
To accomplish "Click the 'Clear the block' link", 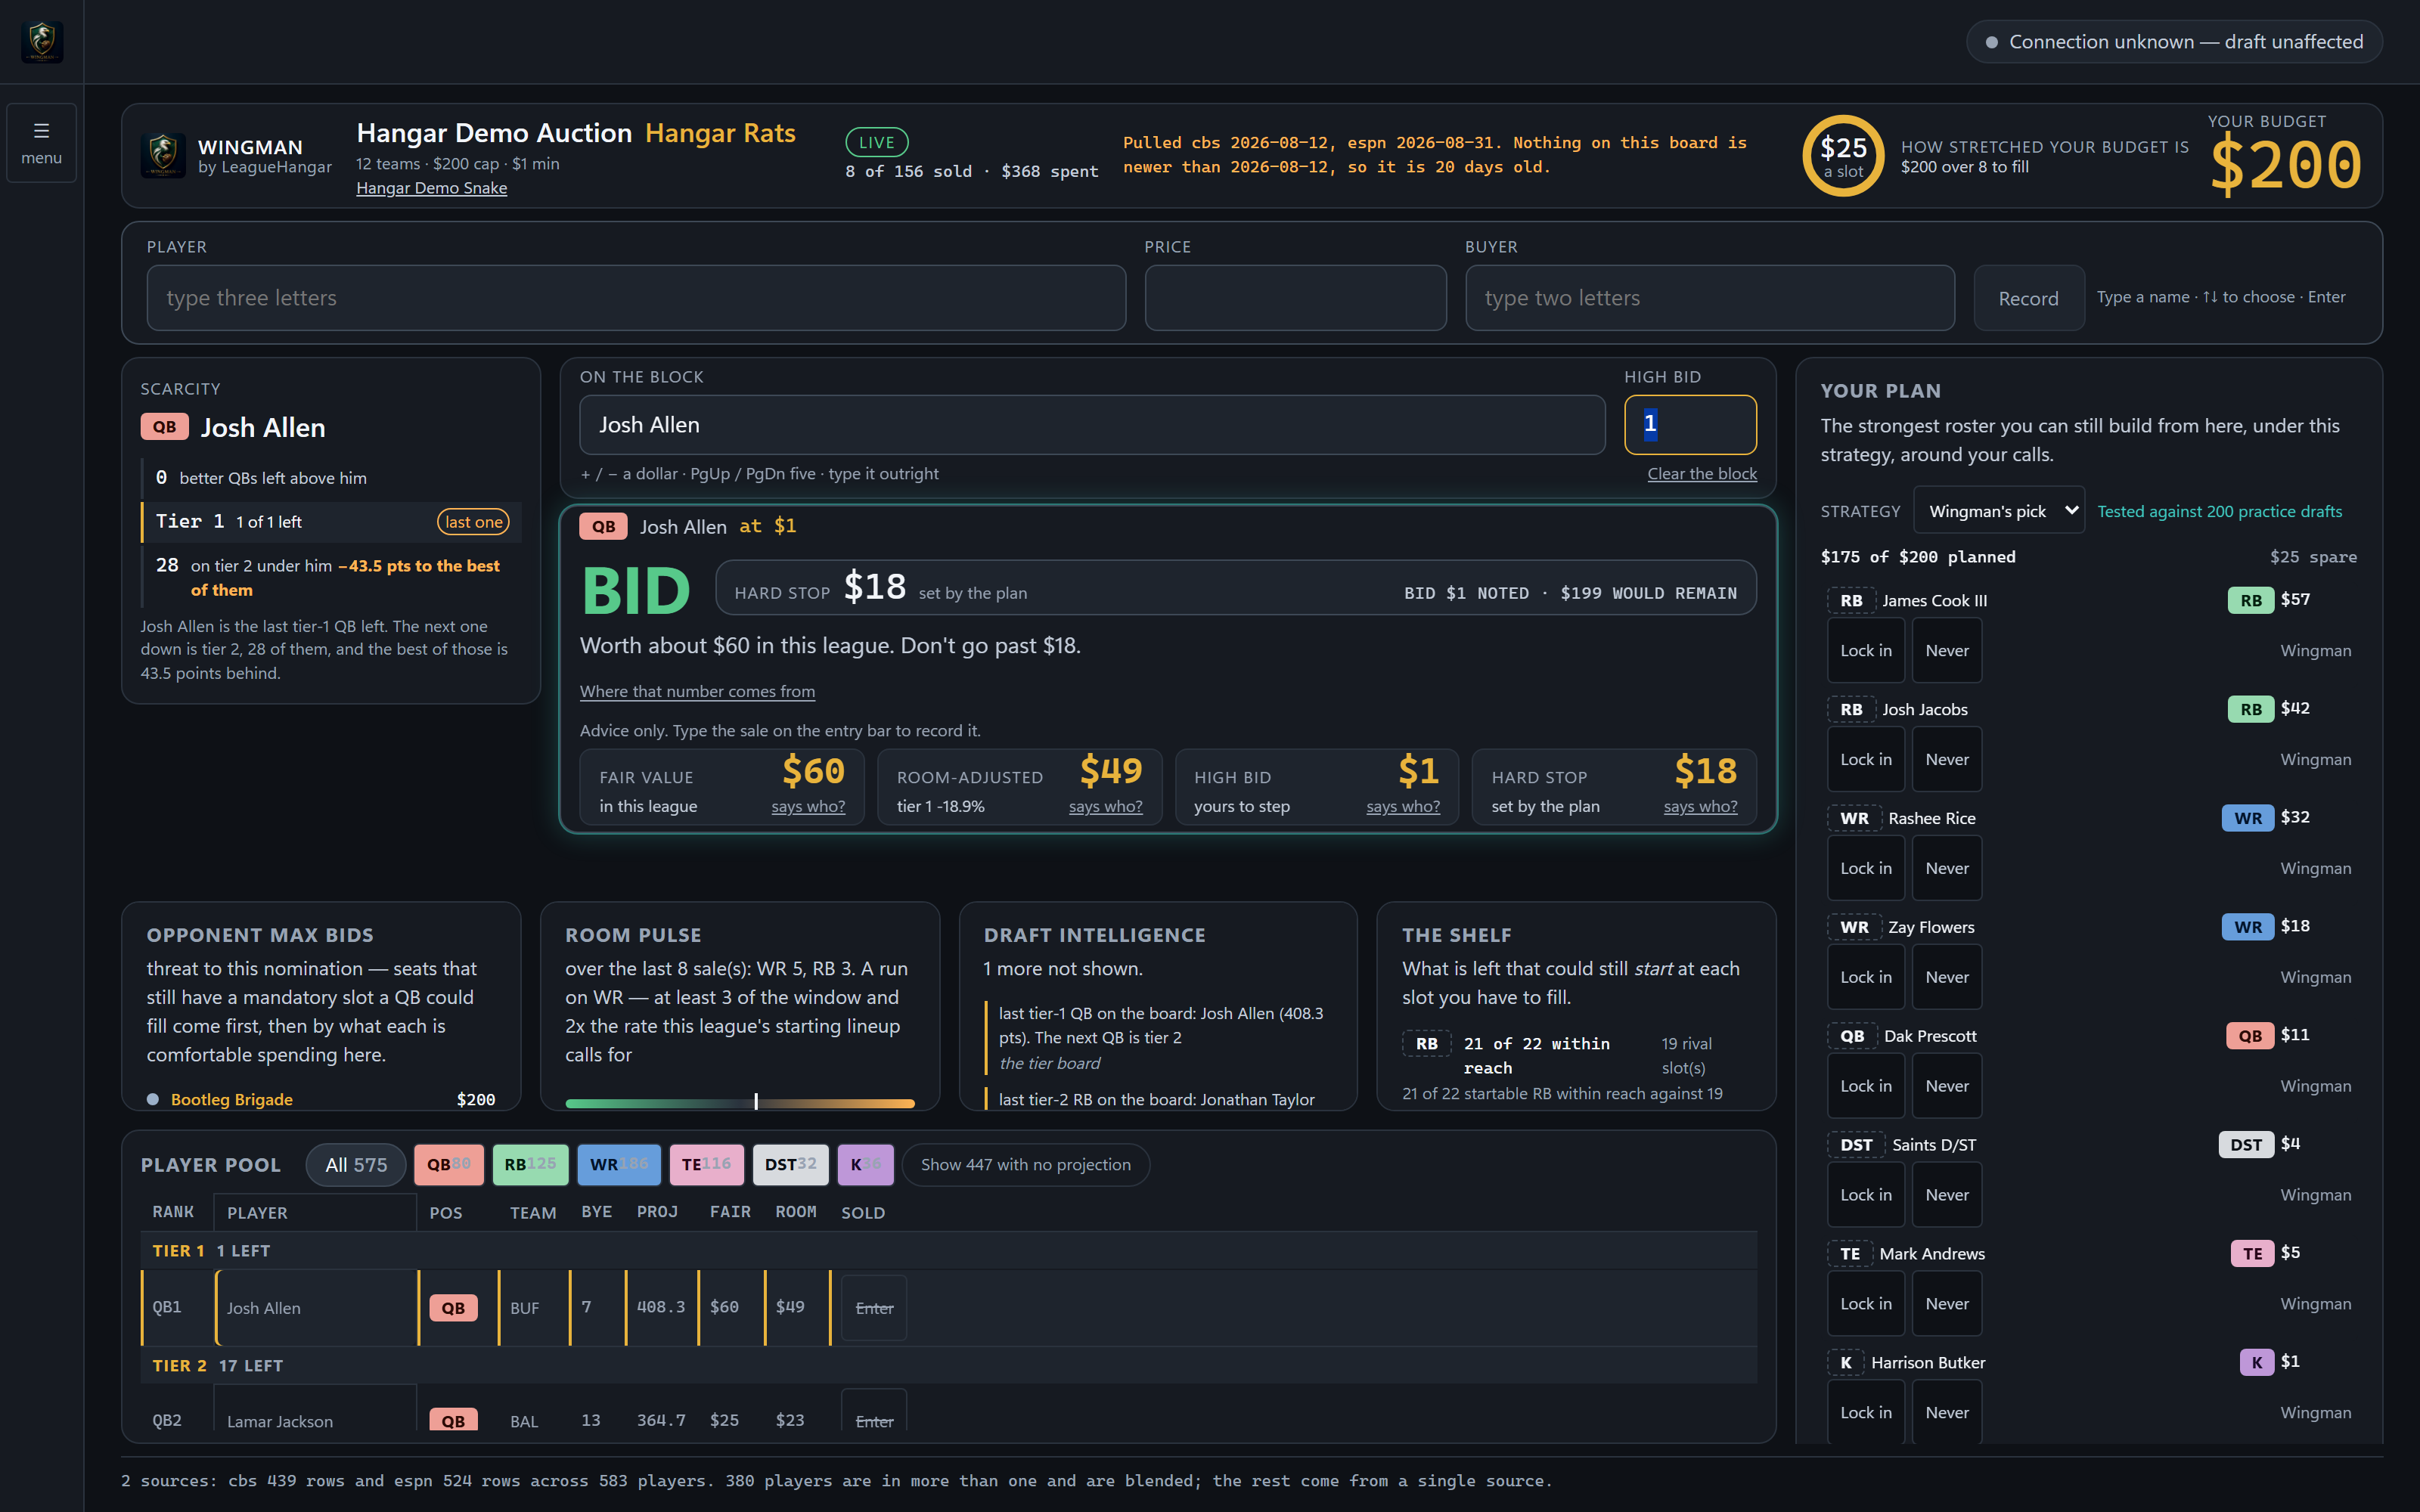I will (1702, 474).
